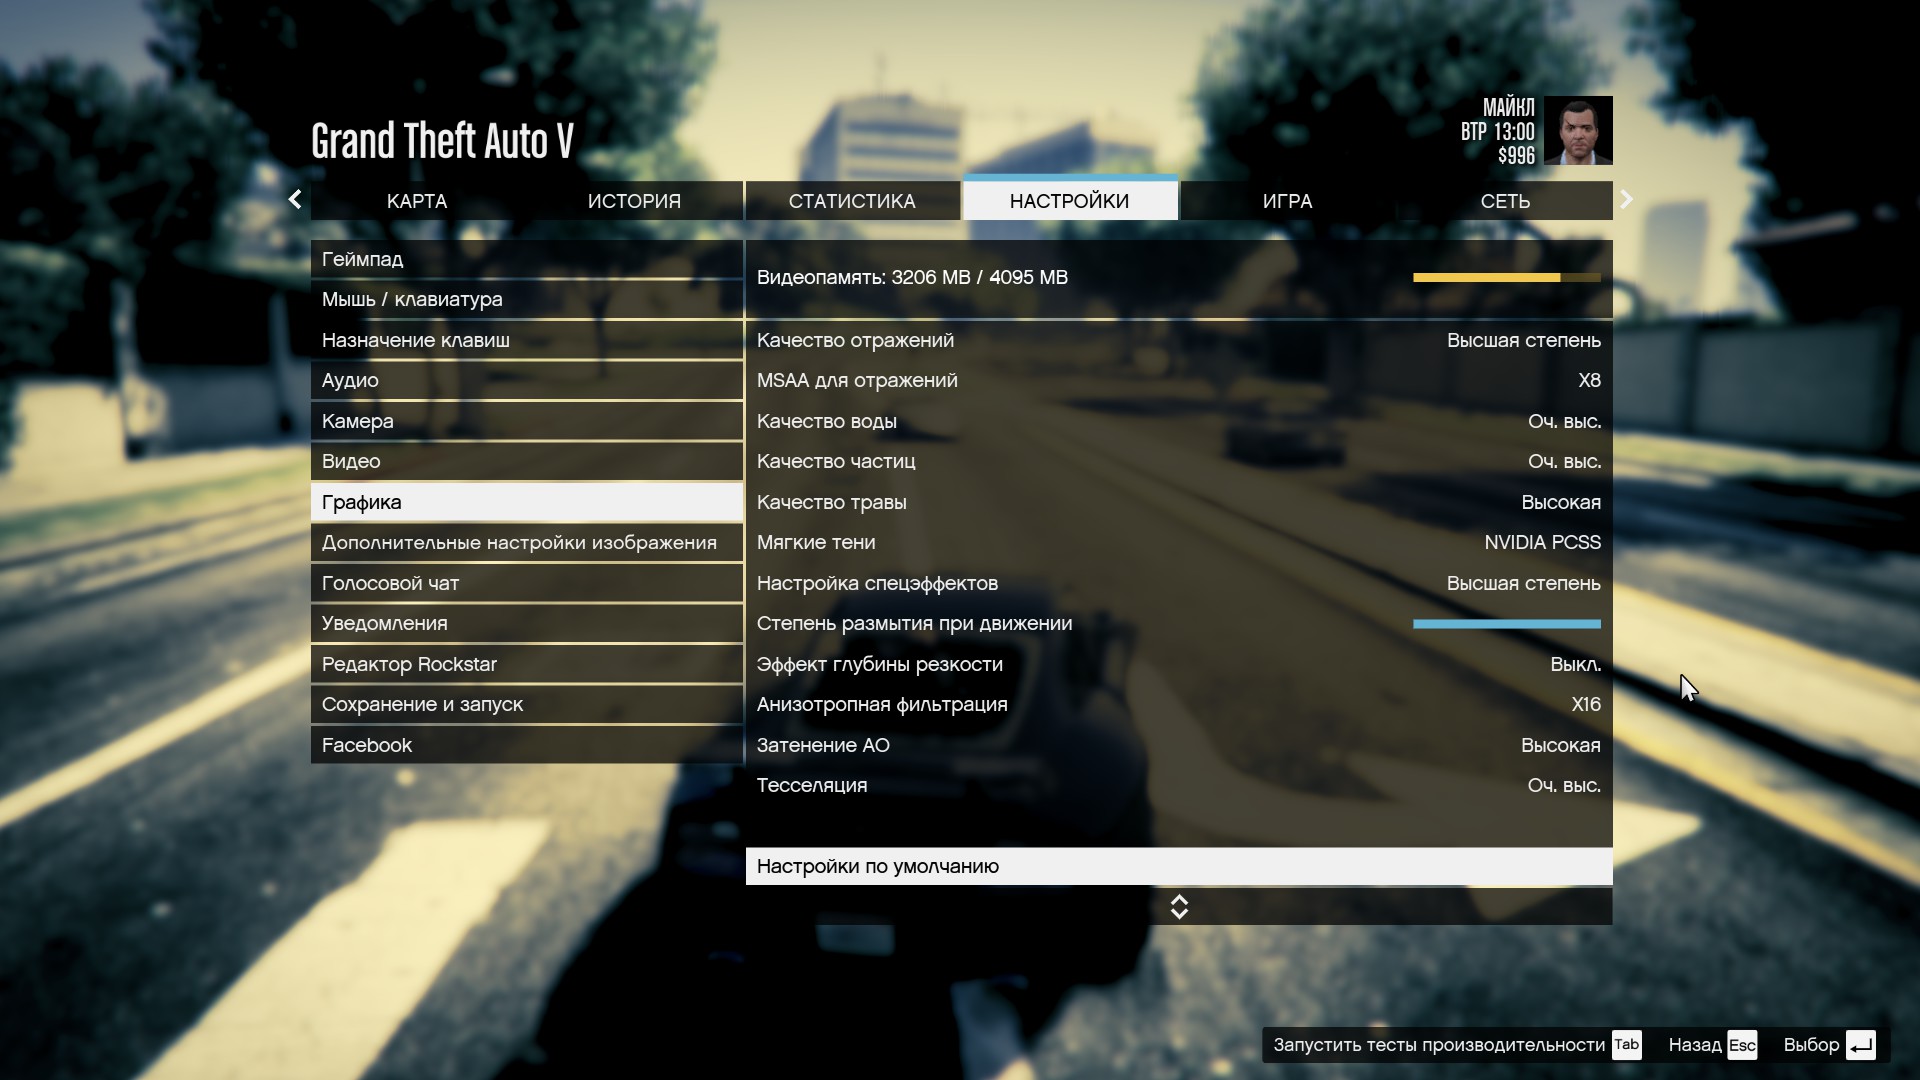The height and width of the screenshot is (1080, 1920).
Task: Click Michael's character portrait
Action: 1577,131
